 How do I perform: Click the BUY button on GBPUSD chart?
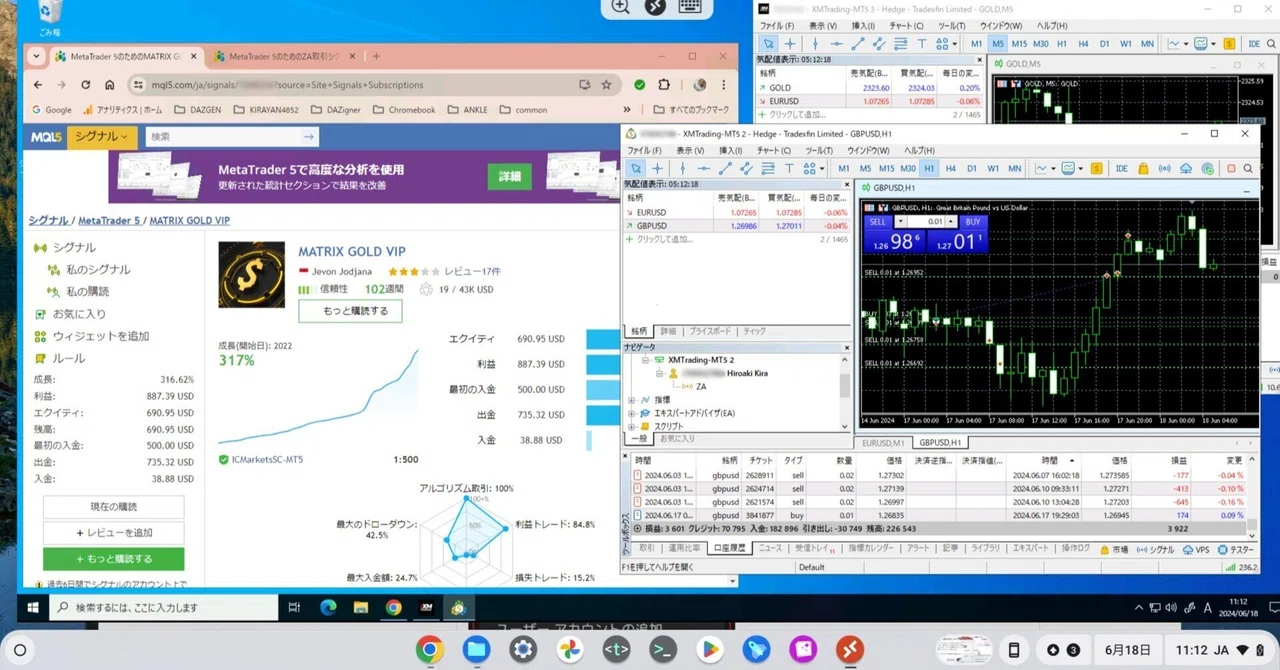972,222
